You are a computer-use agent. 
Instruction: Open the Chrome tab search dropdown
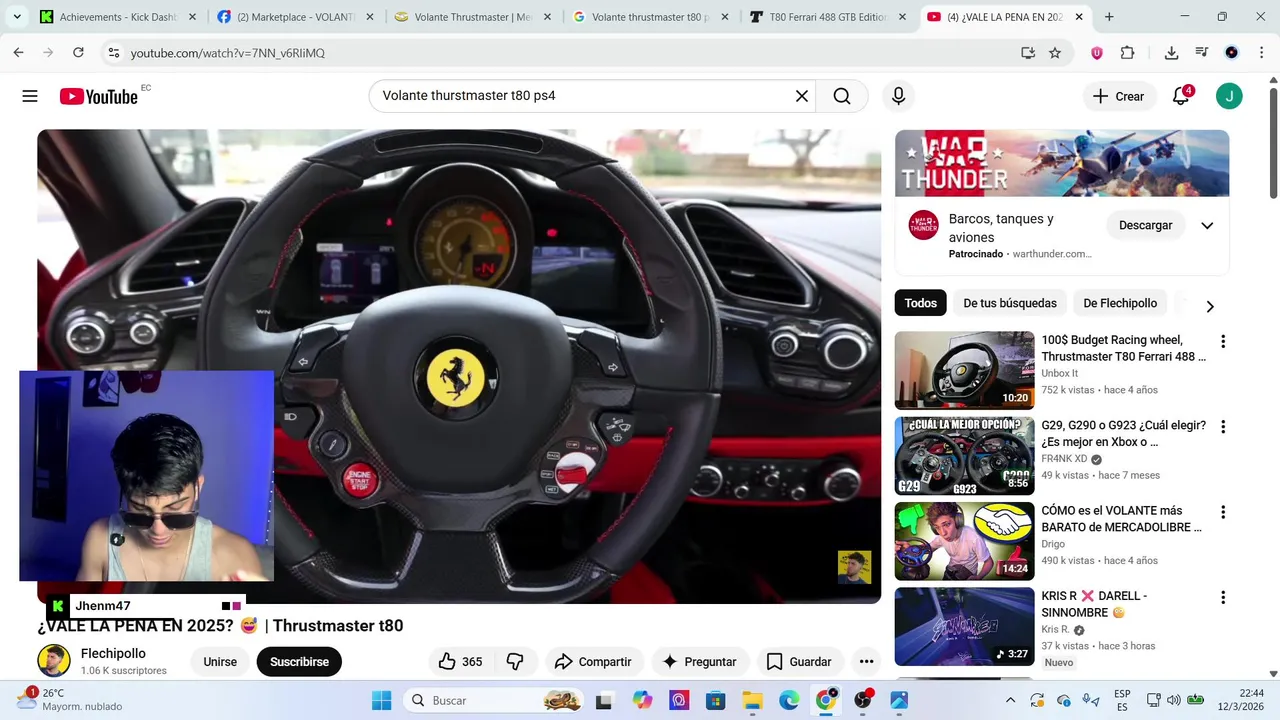pos(17,17)
